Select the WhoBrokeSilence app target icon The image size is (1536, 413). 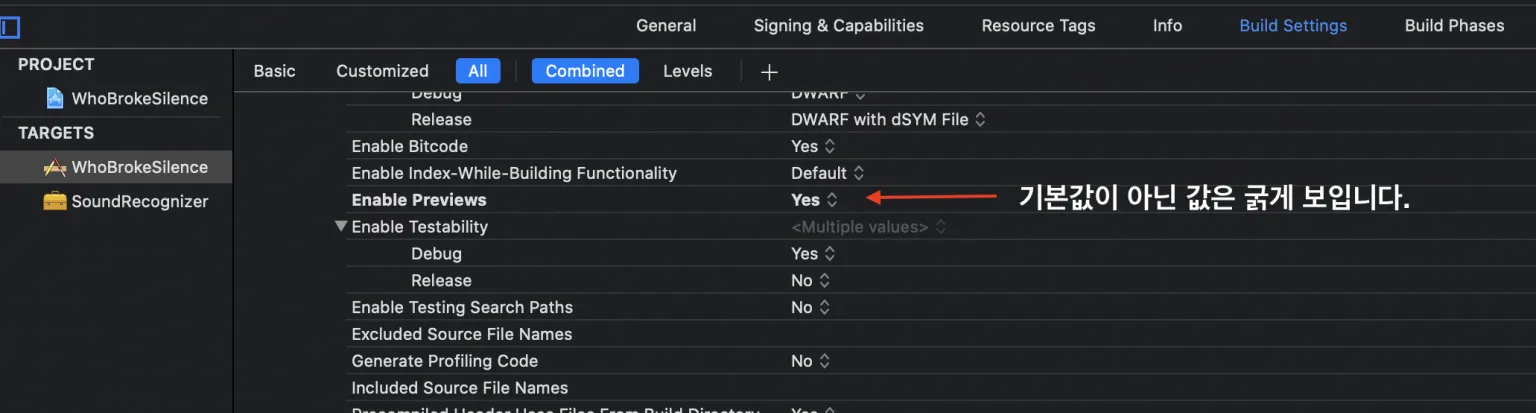55,167
